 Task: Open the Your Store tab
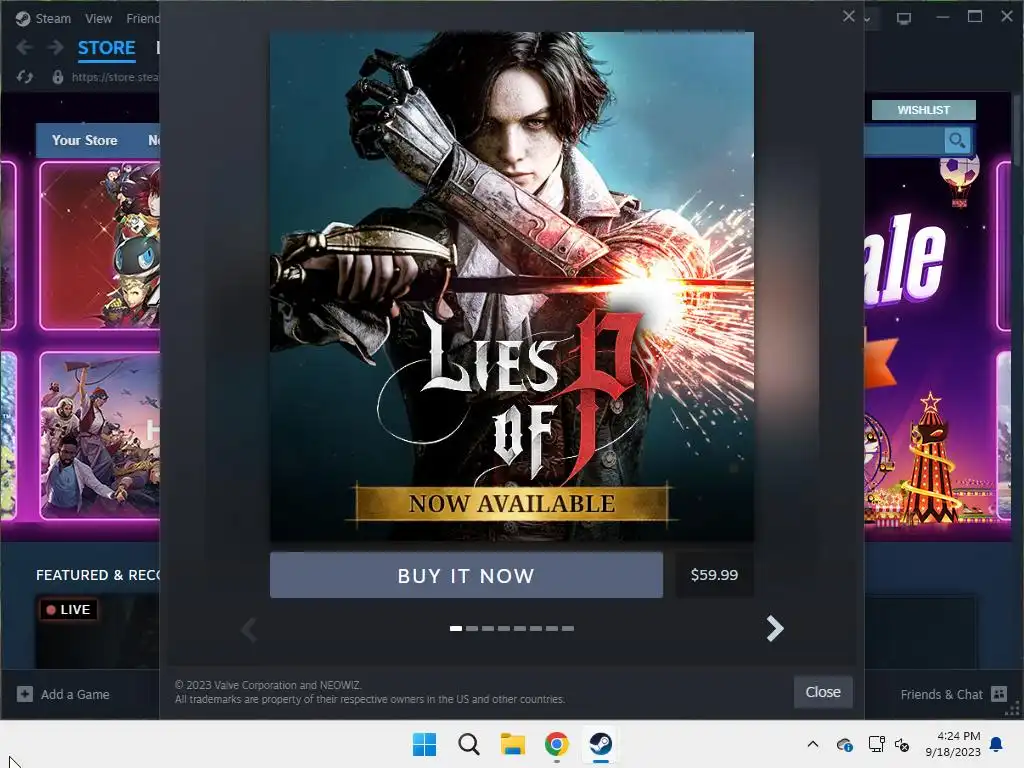point(85,140)
